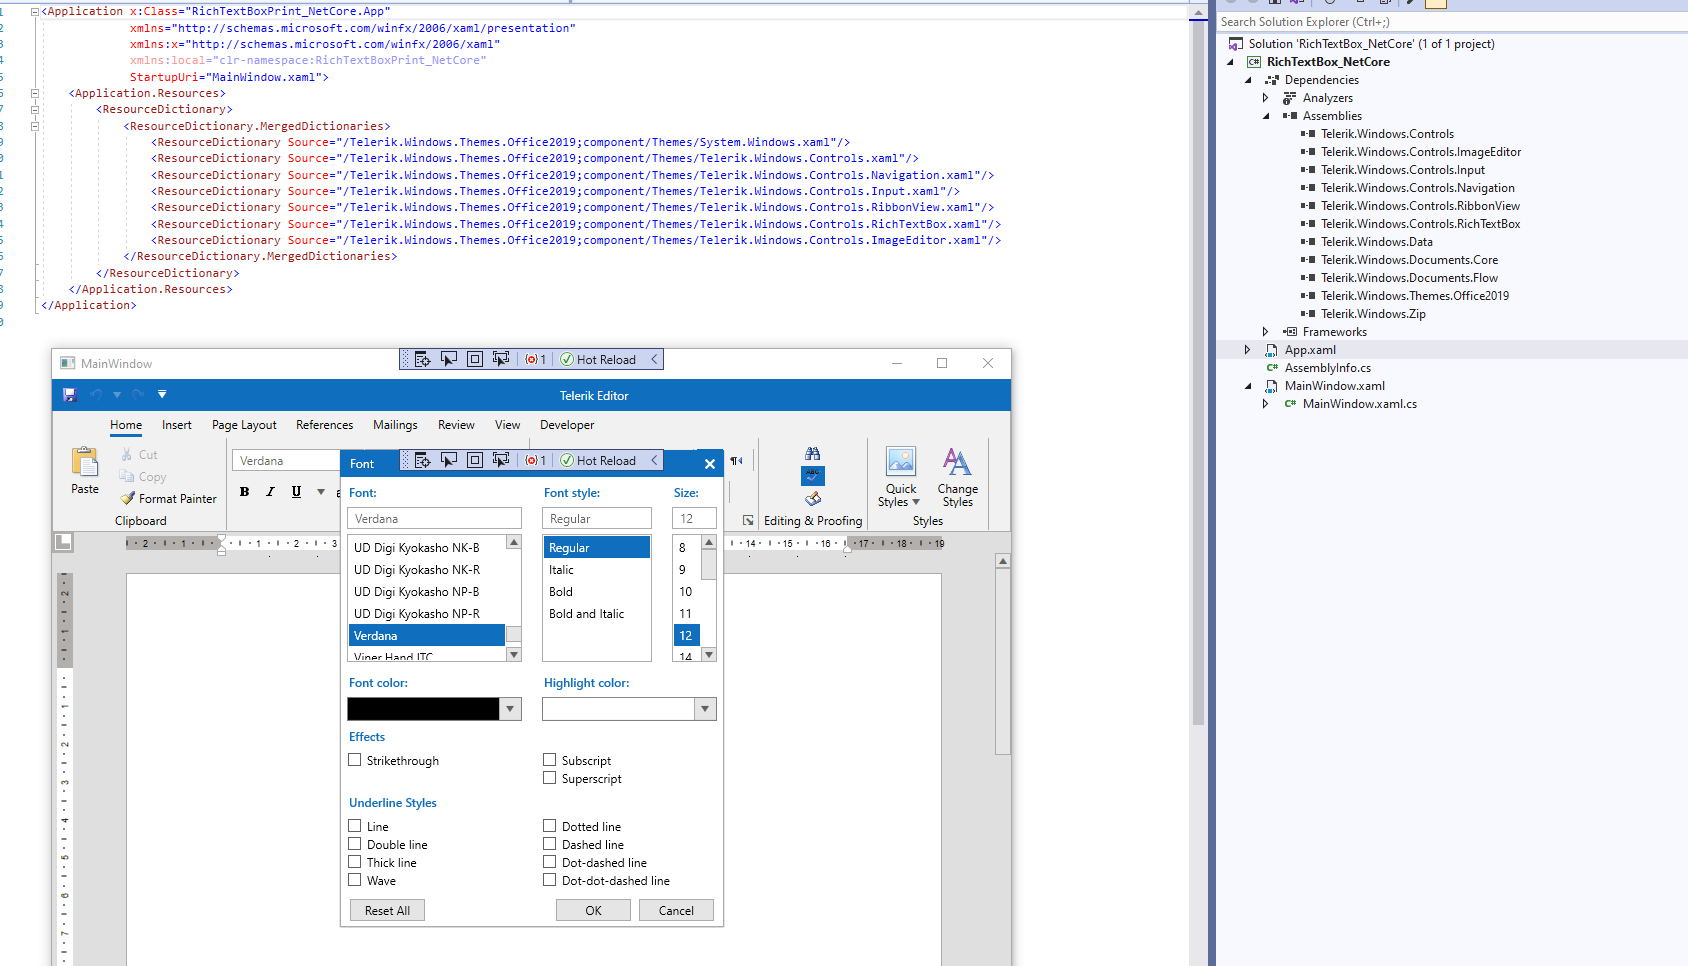Image resolution: width=1688 pixels, height=966 pixels.
Task: Open the Quick Styles gallery
Action: (x=900, y=477)
